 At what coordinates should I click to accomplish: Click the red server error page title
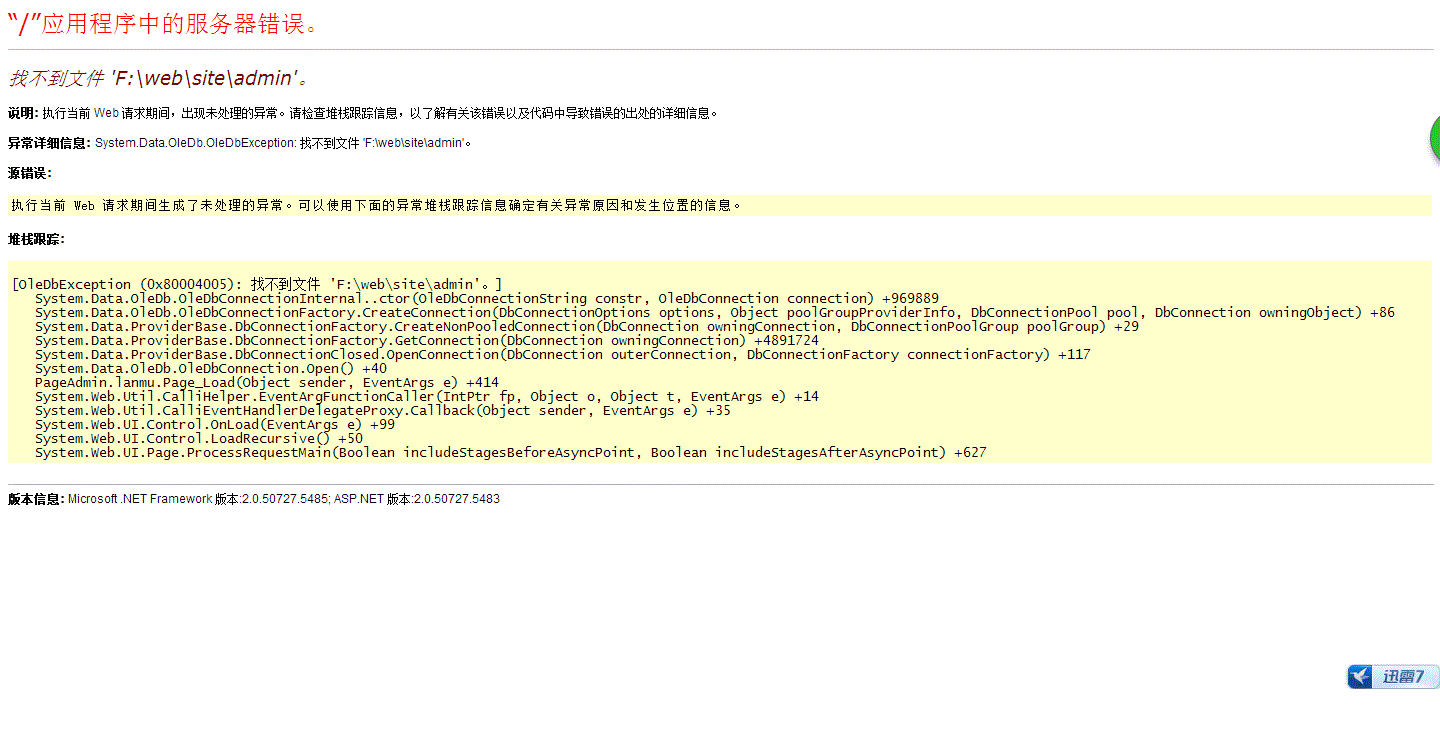[163, 24]
